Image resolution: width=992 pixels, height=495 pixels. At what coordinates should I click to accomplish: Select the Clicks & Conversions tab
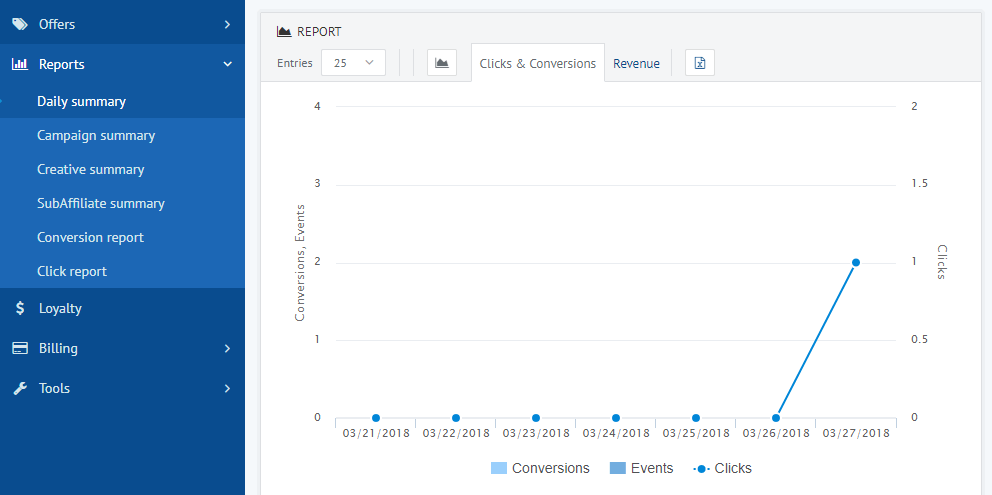(x=538, y=63)
